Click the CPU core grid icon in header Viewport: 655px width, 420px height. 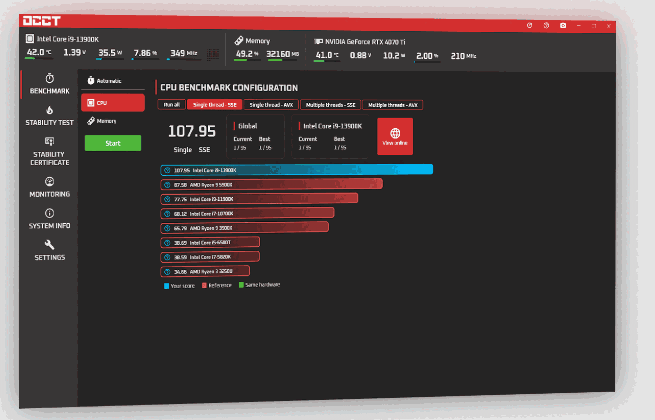(213, 53)
